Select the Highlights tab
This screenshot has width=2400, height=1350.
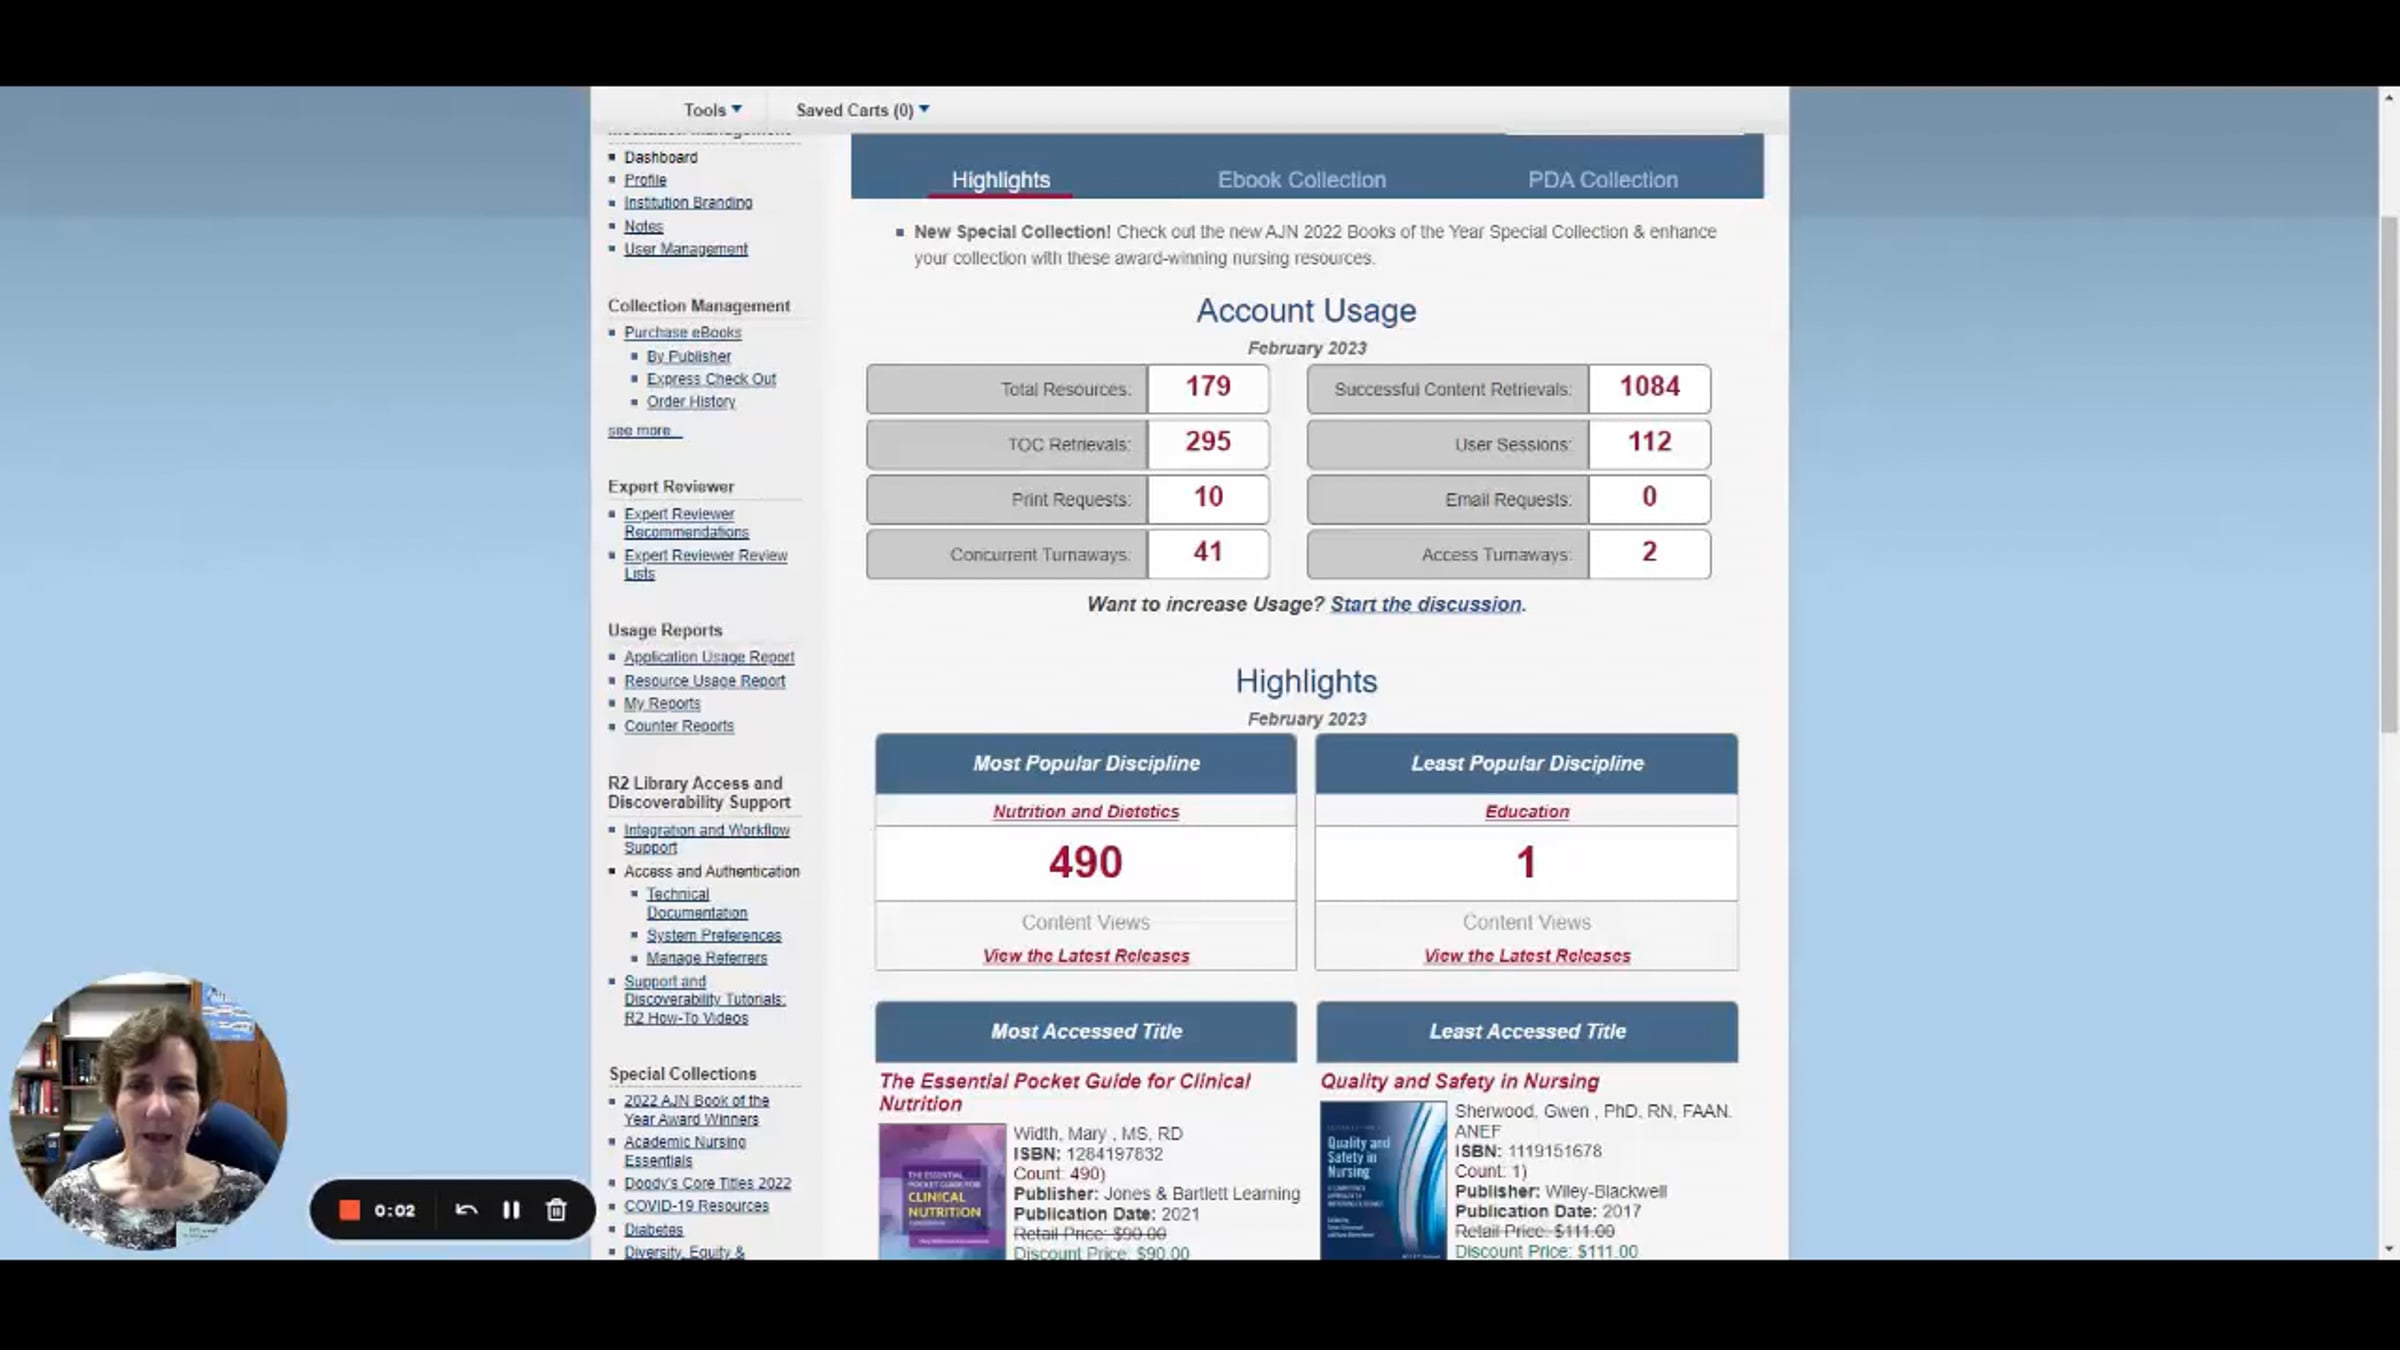(x=1000, y=180)
